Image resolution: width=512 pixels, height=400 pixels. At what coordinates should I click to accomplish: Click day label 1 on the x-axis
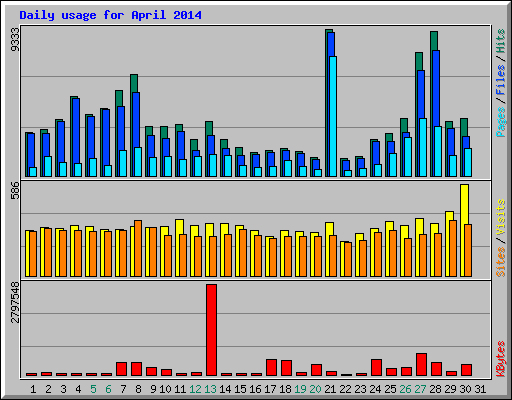tap(33, 389)
